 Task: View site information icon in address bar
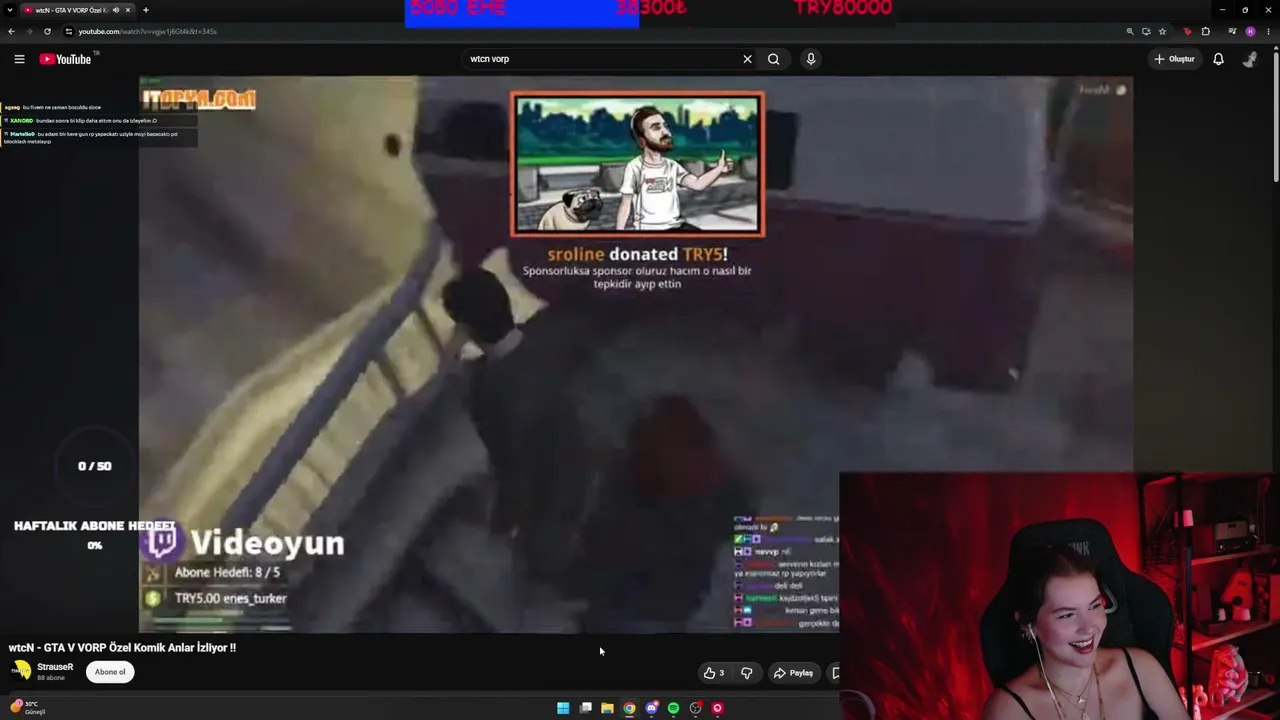(68, 31)
